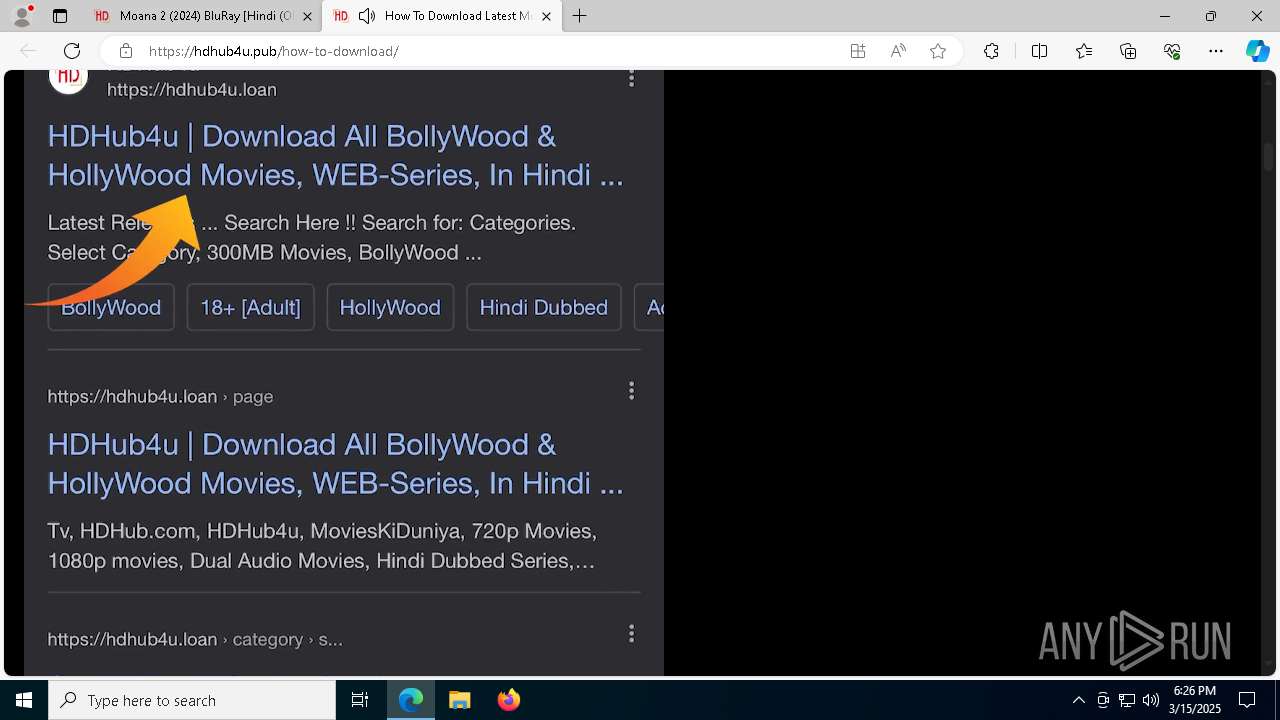
Task: Open the Favorites list icon
Action: pyautogui.click(x=1084, y=51)
